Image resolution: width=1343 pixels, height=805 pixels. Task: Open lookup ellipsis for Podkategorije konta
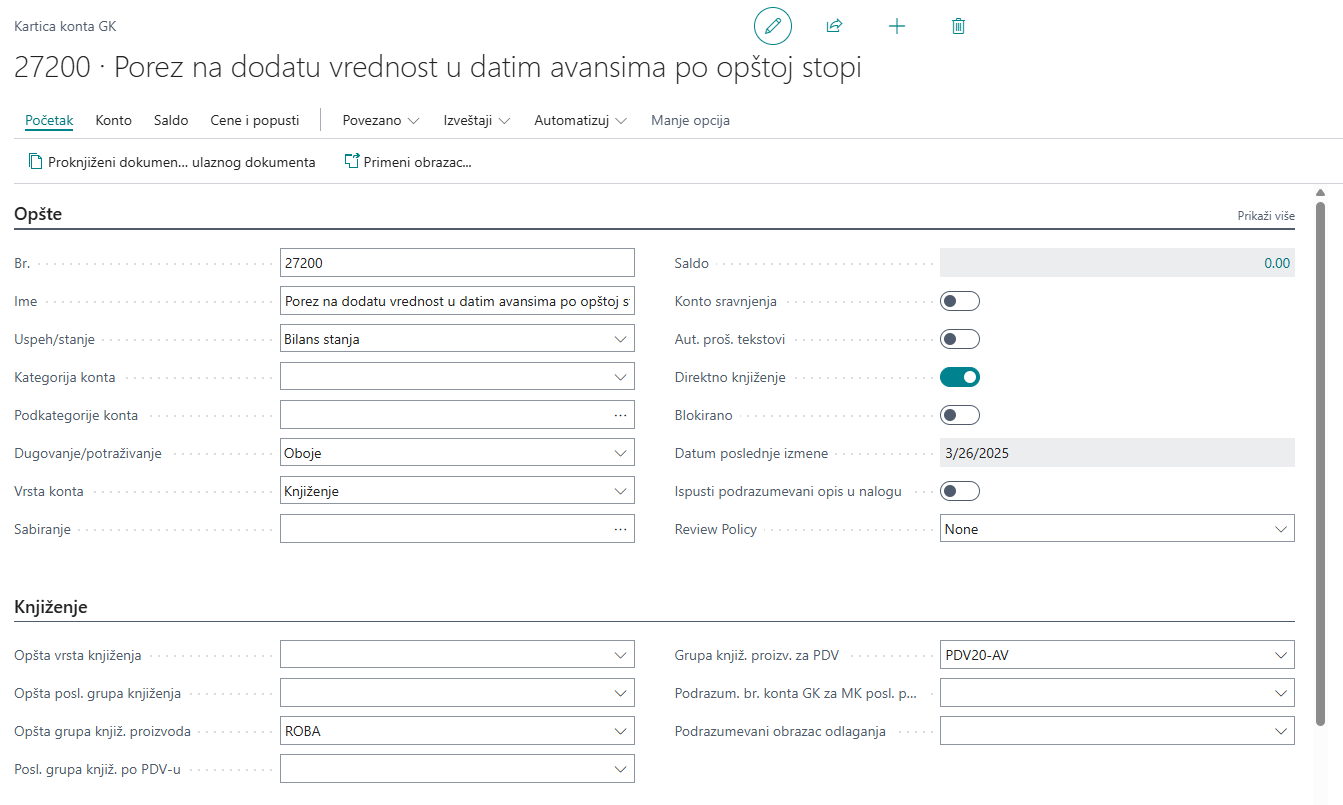coord(620,415)
